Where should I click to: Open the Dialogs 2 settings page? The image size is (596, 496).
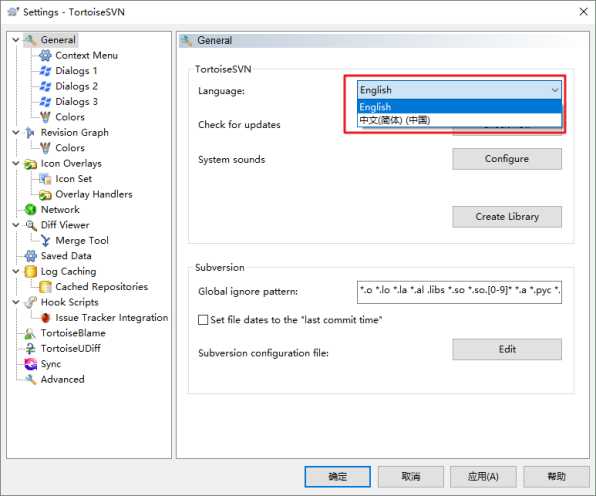[76, 86]
